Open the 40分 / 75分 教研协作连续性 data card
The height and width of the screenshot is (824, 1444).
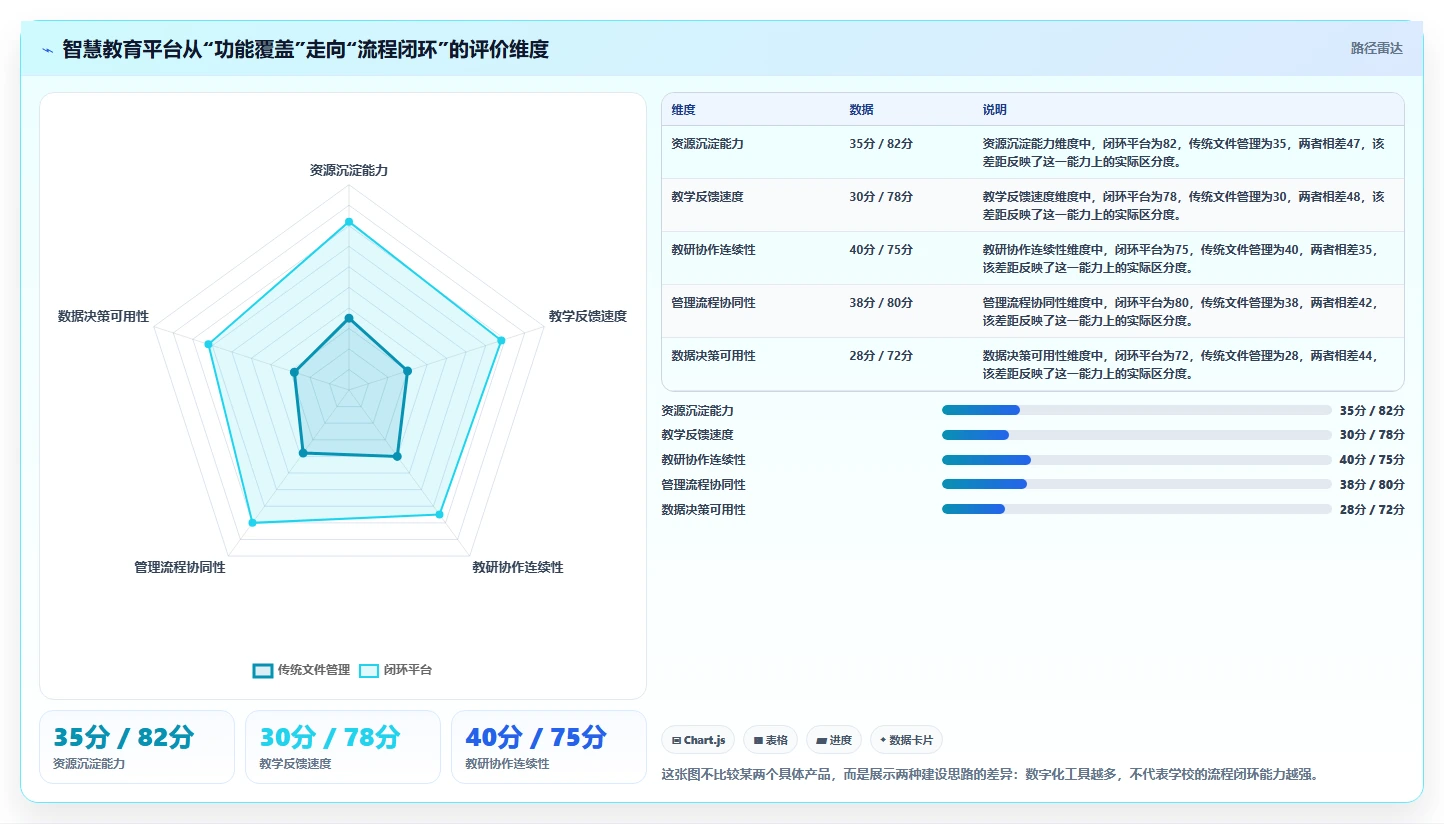click(549, 747)
